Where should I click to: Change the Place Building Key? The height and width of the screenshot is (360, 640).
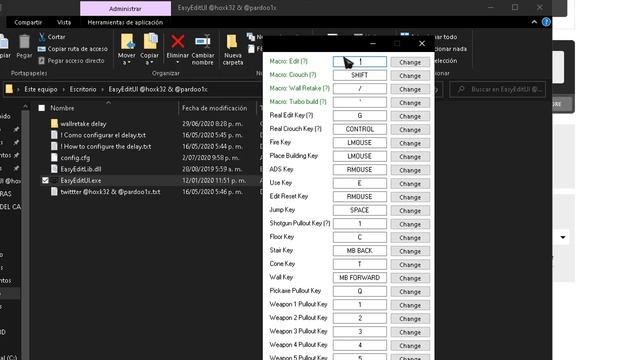coord(410,156)
